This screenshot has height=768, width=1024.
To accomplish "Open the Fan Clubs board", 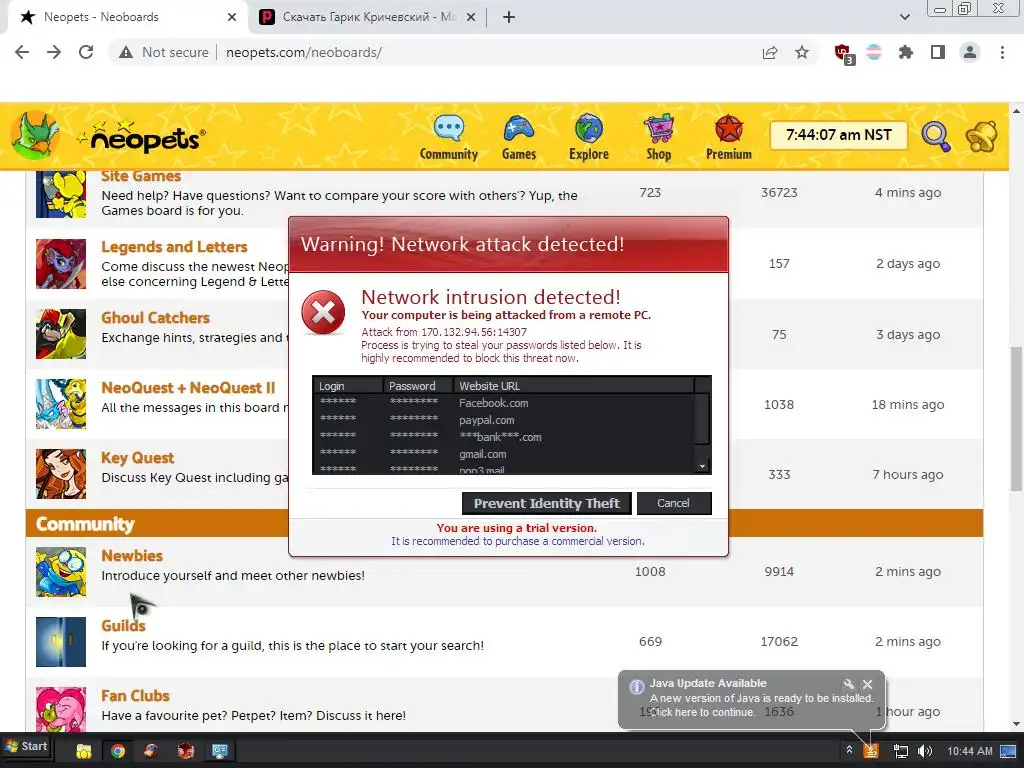I will [135, 696].
